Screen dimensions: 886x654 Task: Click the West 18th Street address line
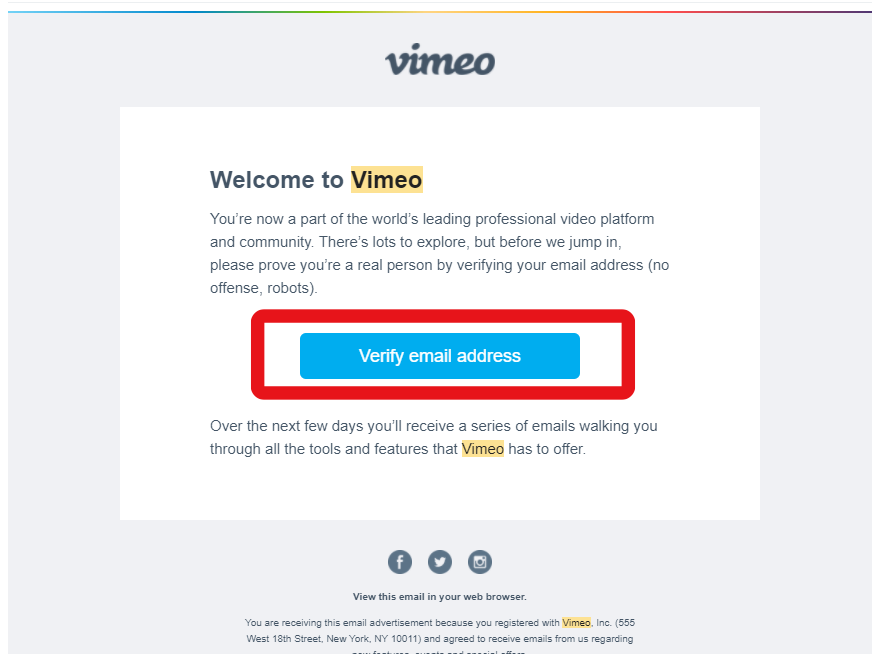click(x=440, y=639)
